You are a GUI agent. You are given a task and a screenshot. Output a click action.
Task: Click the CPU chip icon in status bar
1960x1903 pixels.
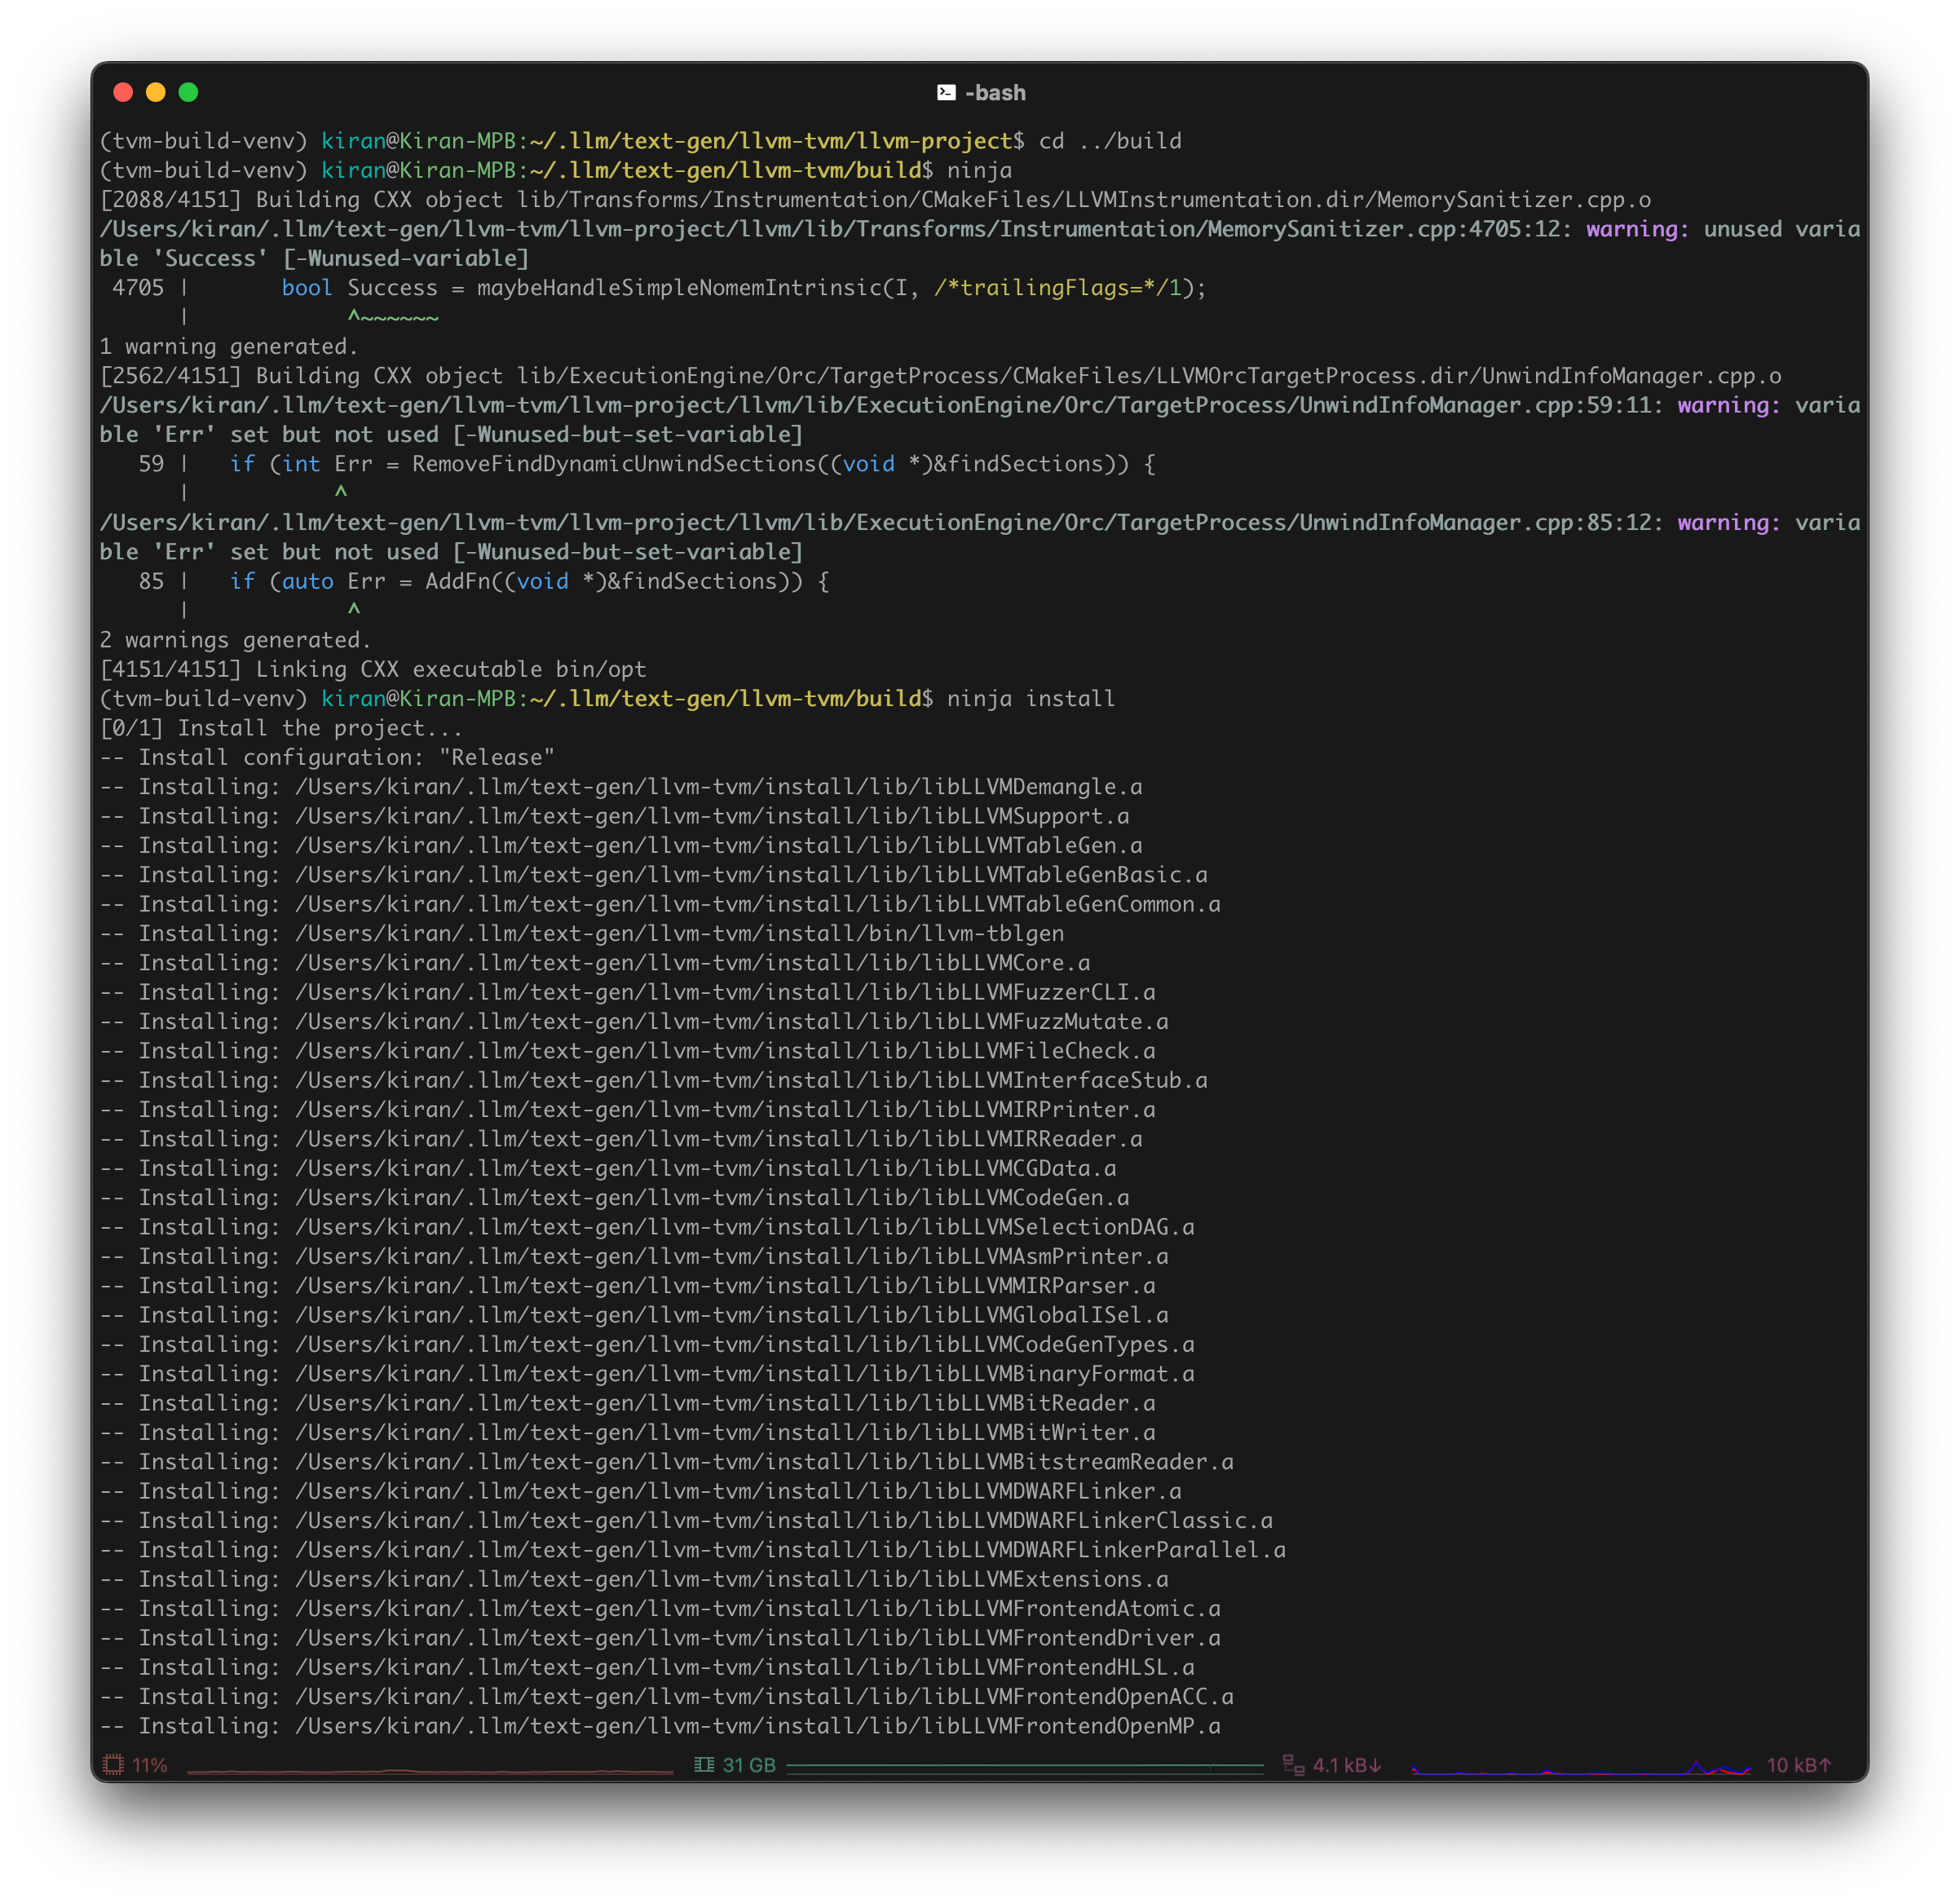click(113, 1765)
